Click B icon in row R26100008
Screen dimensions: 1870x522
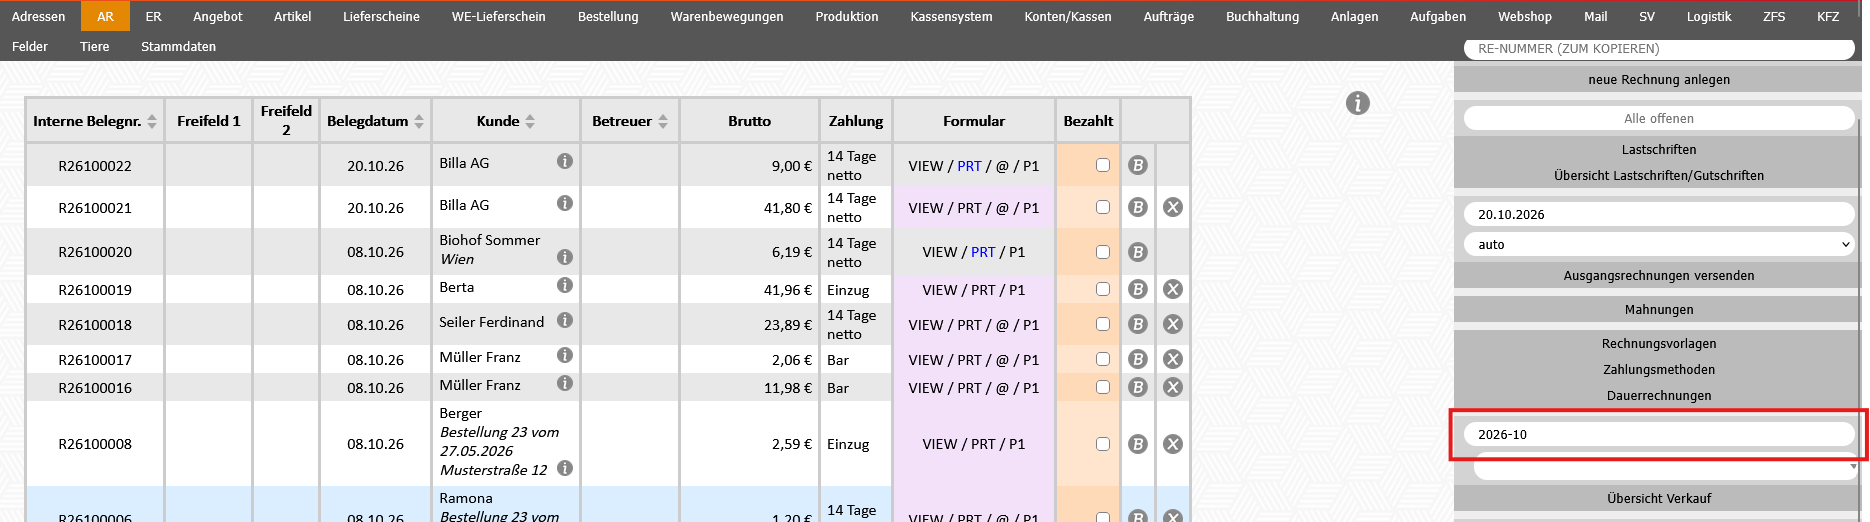point(1138,444)
